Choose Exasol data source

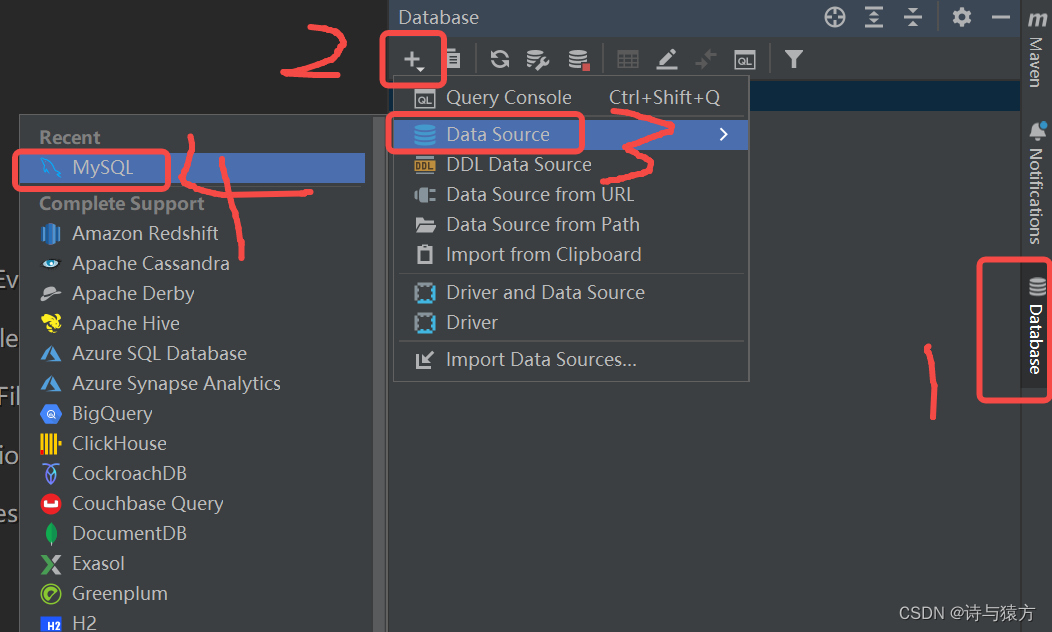(x=193, y=564)
